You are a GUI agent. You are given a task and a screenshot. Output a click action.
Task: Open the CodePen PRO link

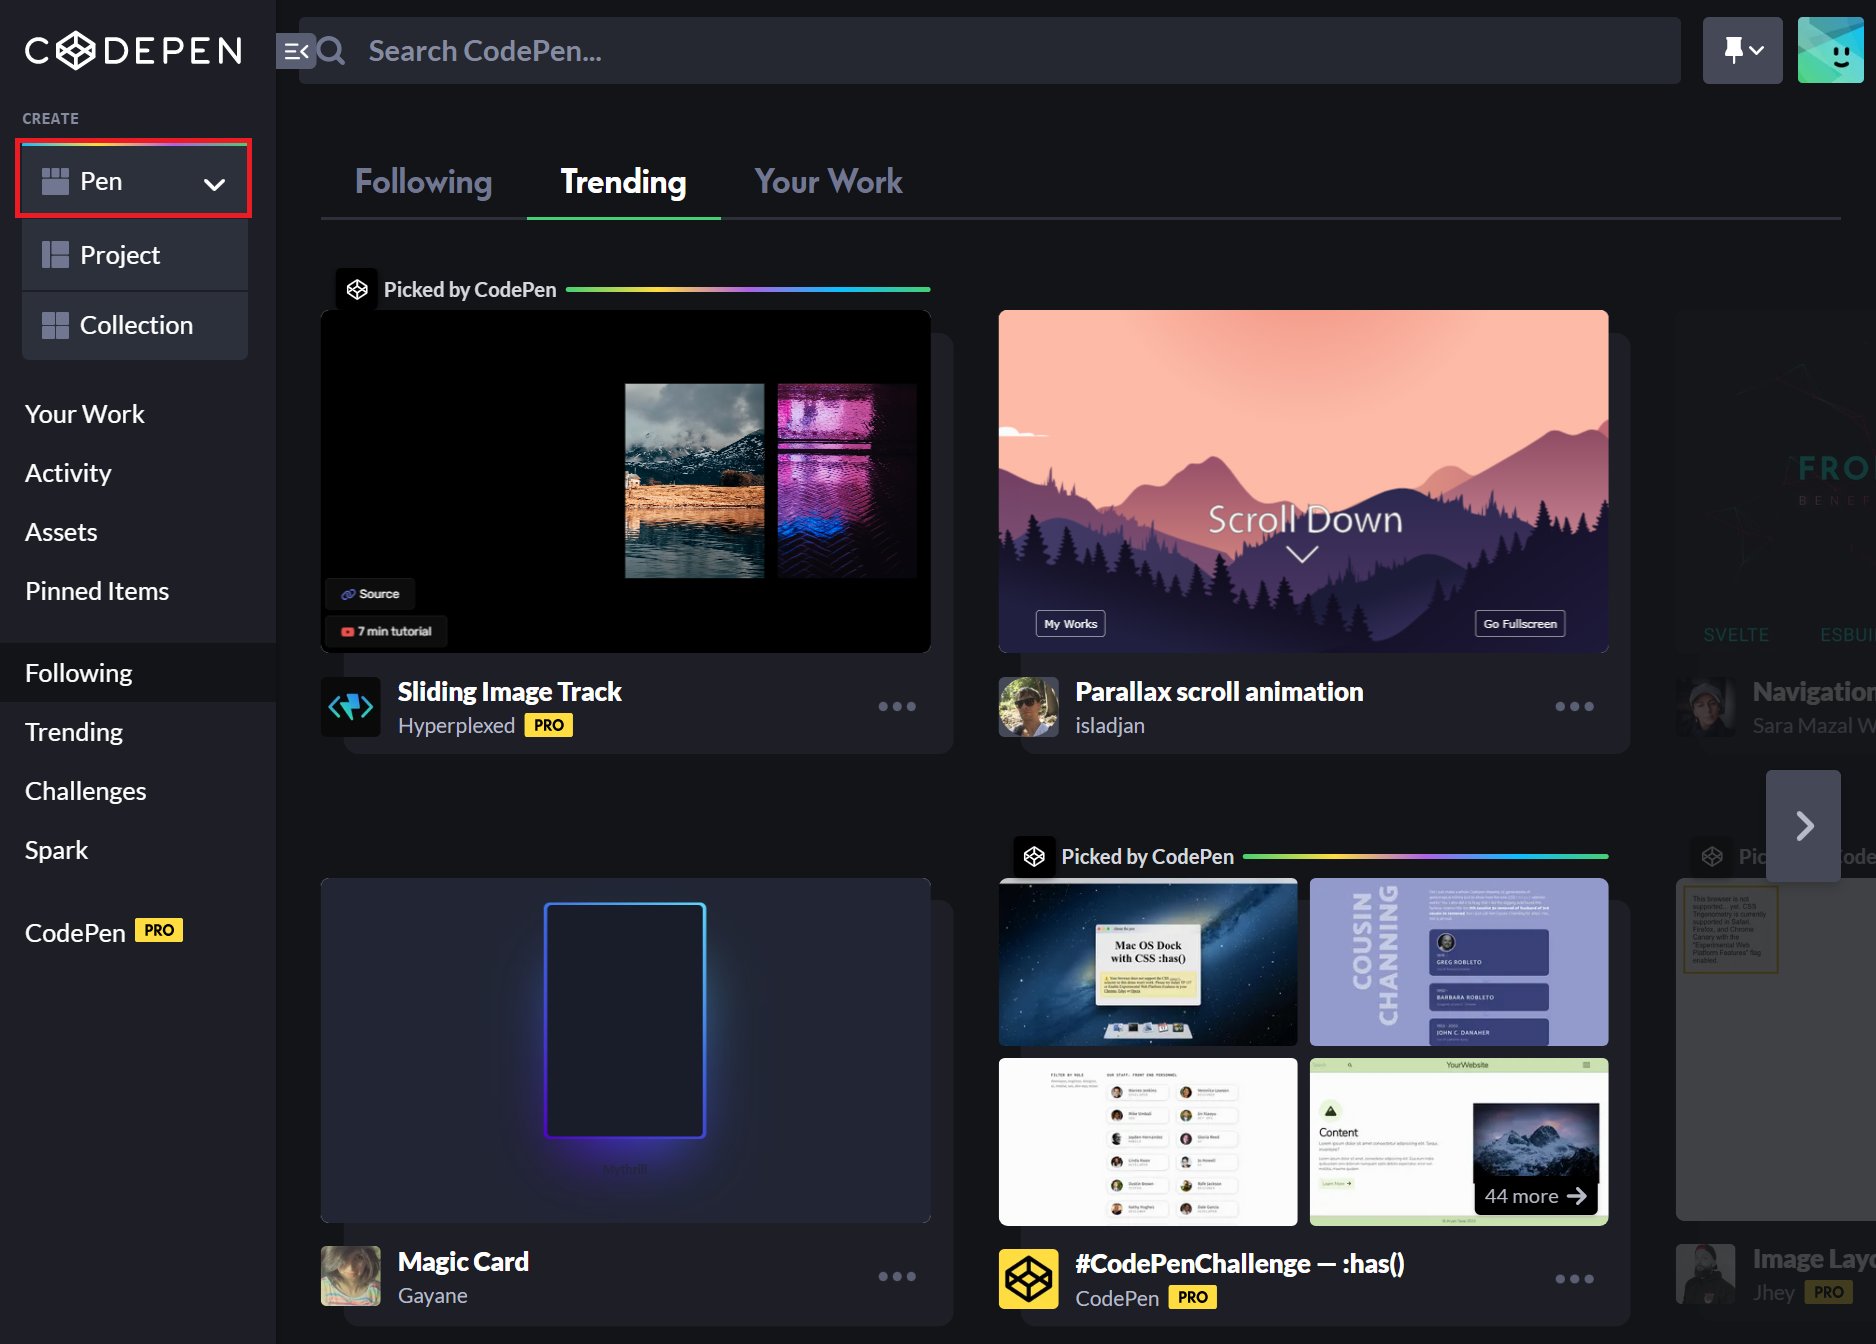104,932
